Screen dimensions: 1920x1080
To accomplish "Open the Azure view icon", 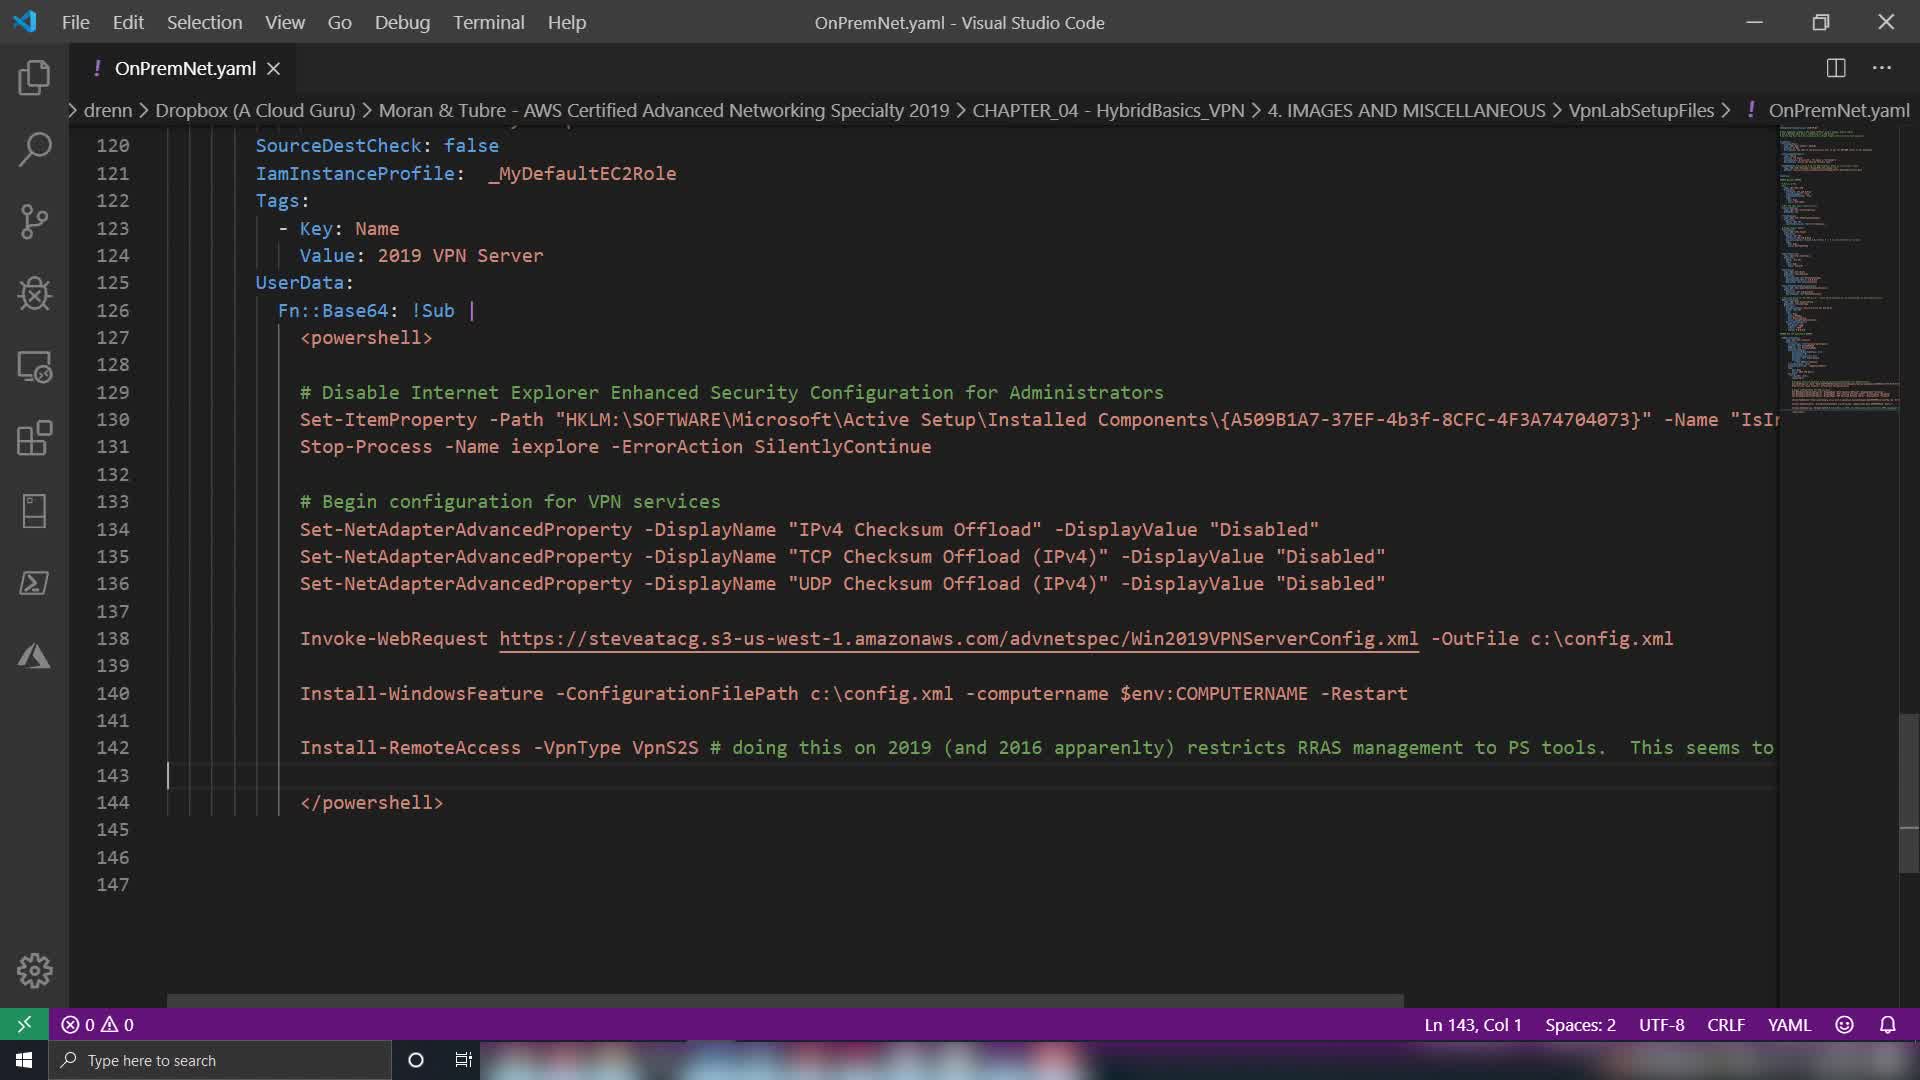I will click(x=34, y=656).
